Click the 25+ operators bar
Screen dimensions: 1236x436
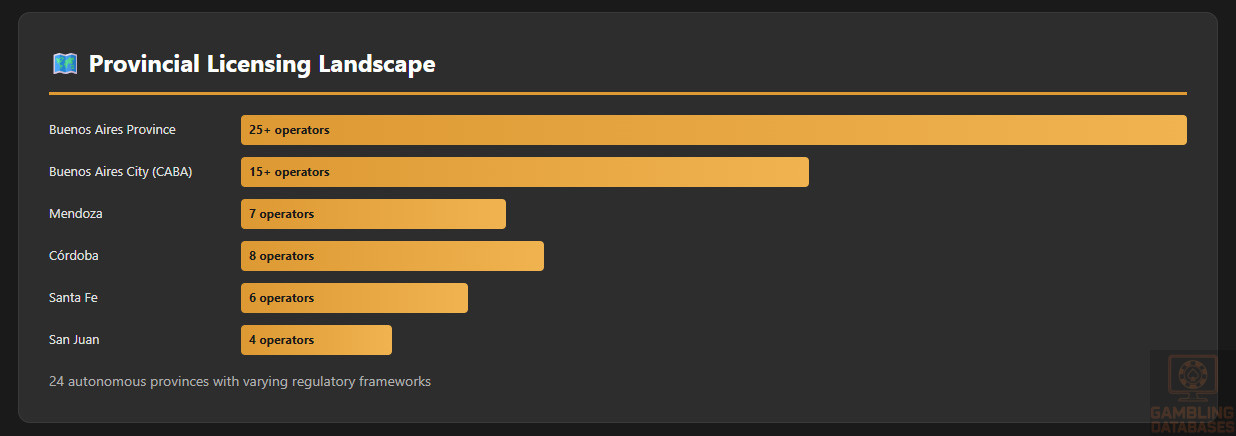click(713, 130)
